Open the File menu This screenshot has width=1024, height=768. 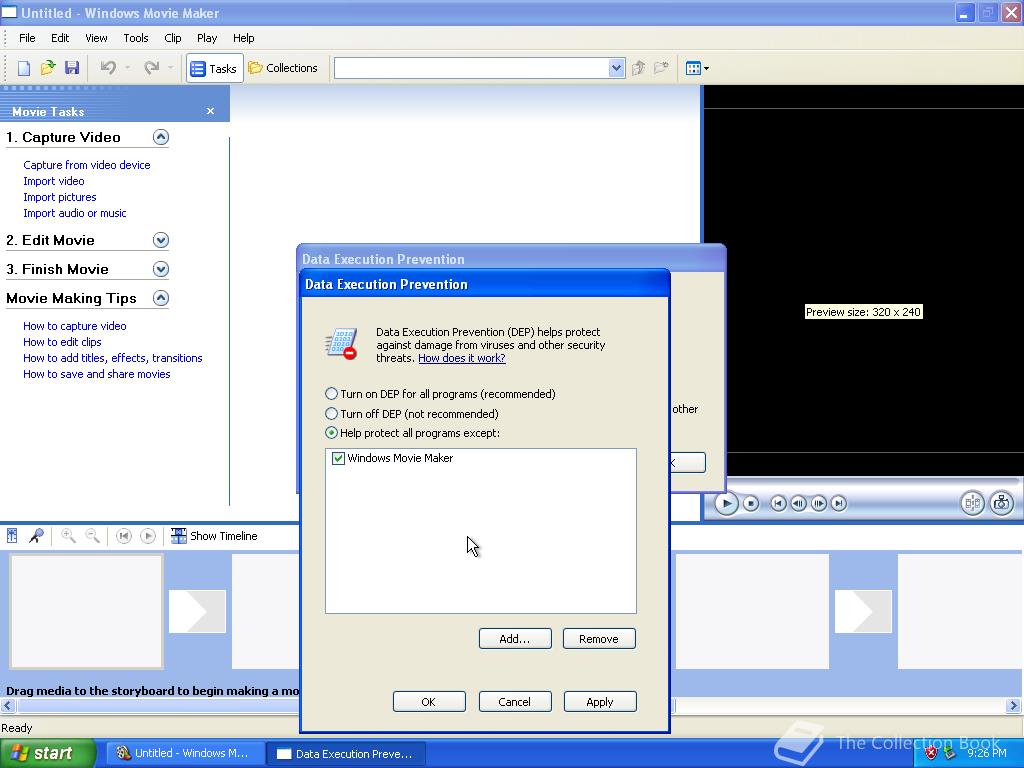[27, 38]
